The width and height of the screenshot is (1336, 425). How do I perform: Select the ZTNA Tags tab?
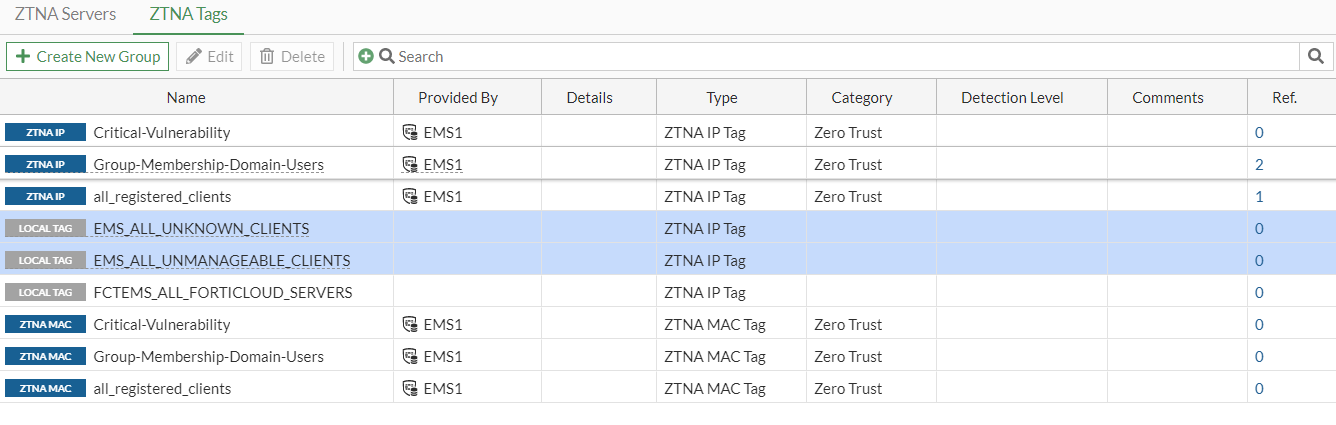[x=188, y=15]
